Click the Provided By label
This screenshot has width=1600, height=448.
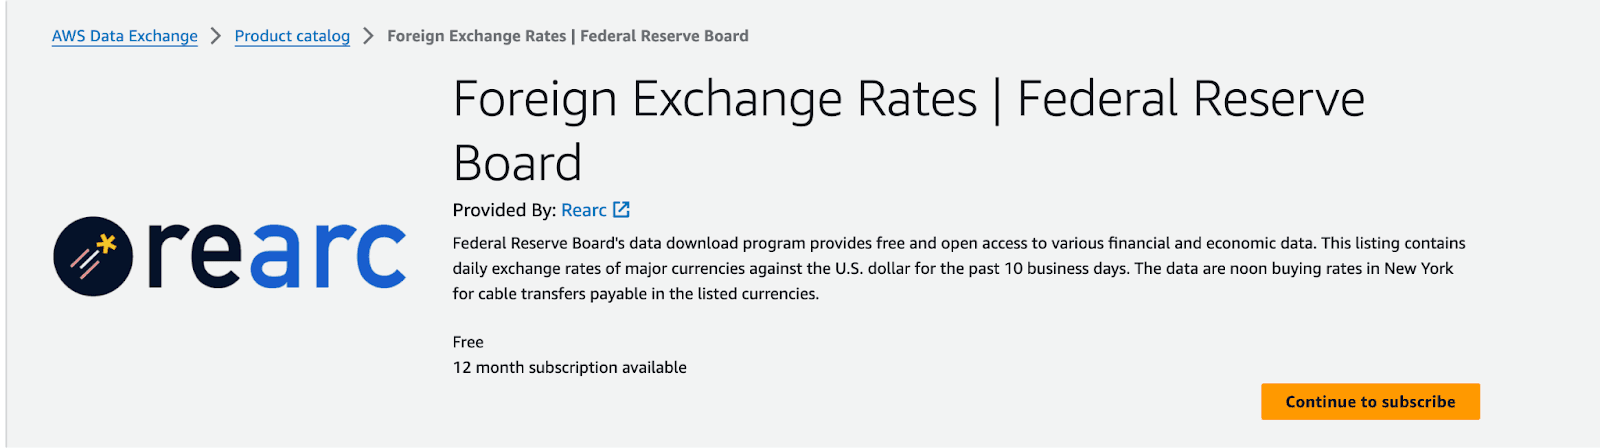pyautogui.click(x=504, y=210)
